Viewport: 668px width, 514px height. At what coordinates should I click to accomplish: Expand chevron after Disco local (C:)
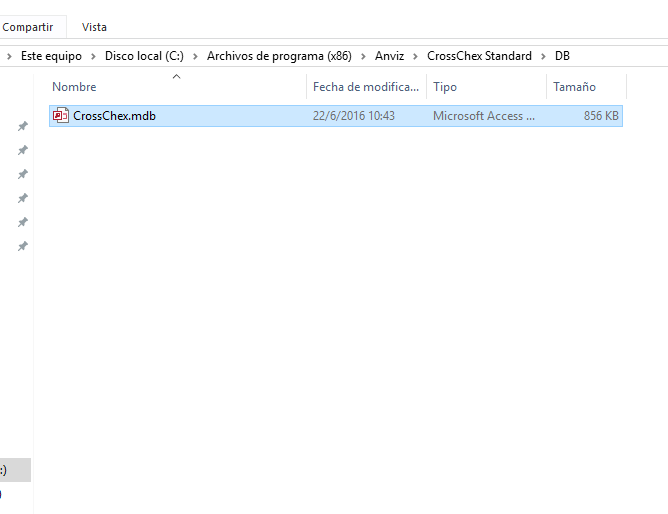[195, 56]
